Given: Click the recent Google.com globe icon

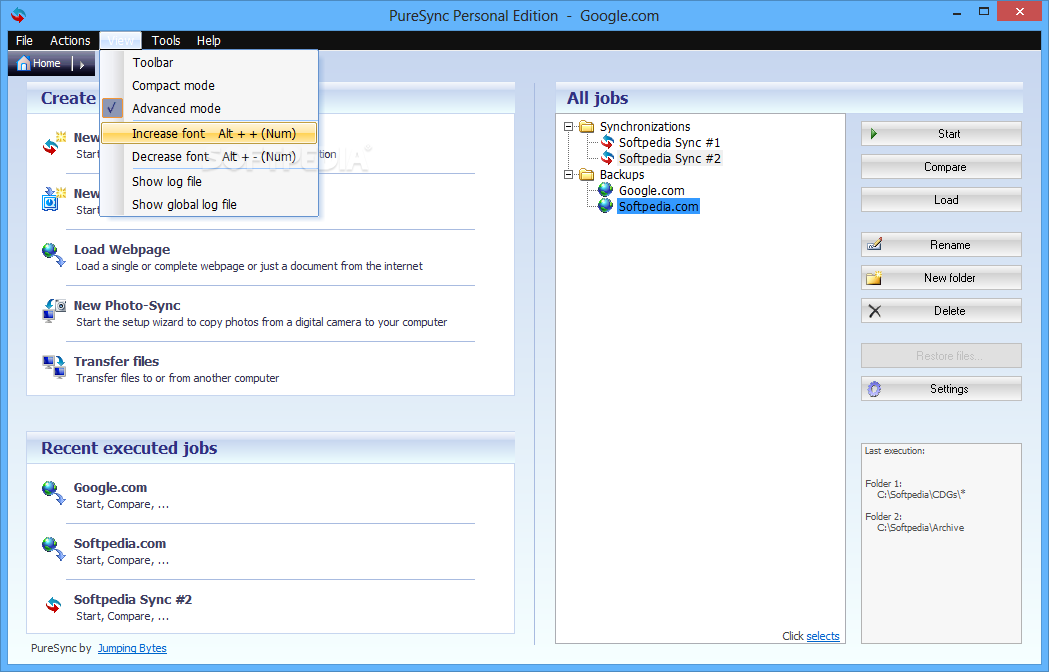Looking at the screenshot, I should 54,493.
